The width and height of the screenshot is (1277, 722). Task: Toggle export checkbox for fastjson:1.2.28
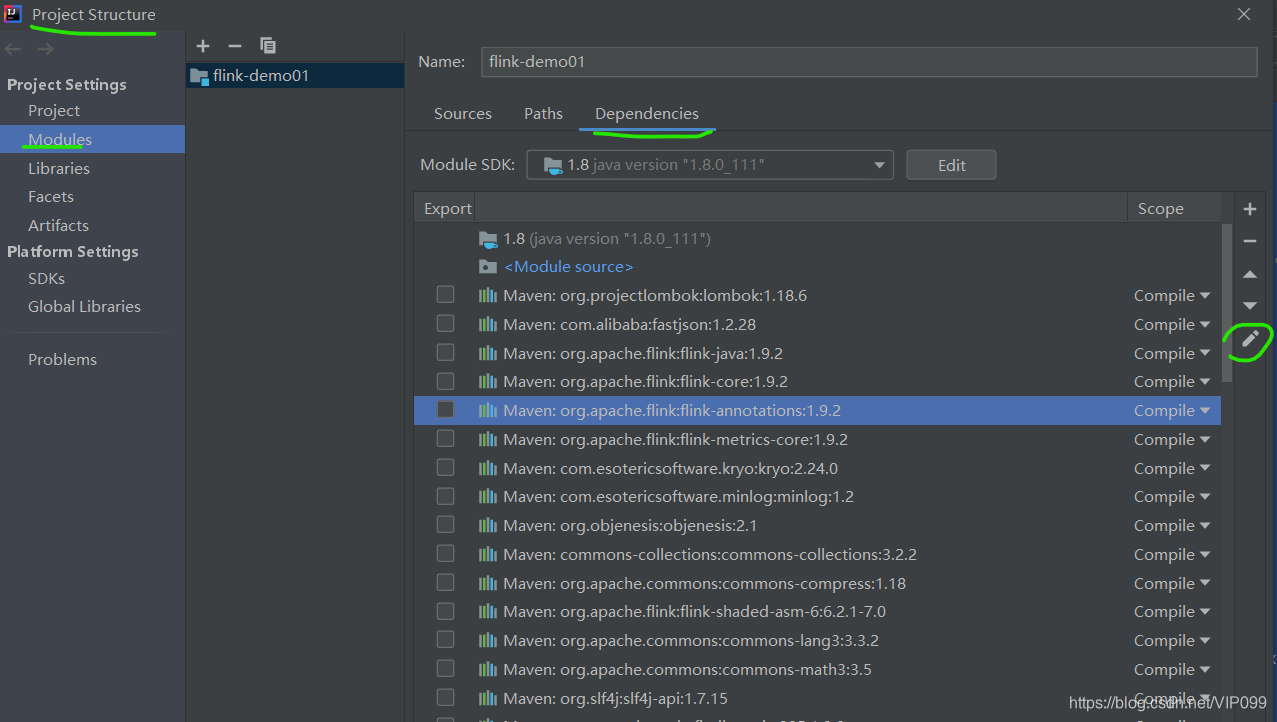[x=445, y=323]
